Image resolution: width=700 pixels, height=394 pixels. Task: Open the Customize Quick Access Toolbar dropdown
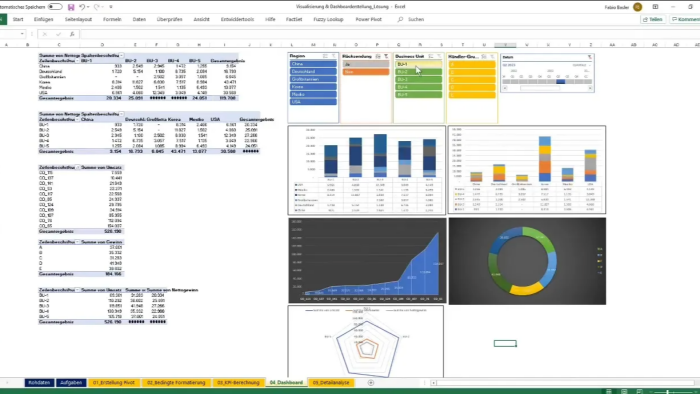[111, 7]
